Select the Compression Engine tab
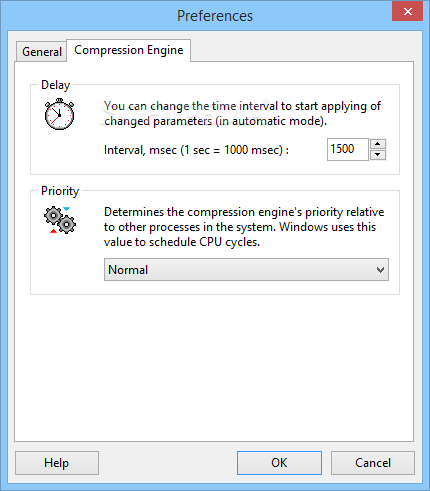This screenshot has height=491, width=430. [x=128, y=50]
